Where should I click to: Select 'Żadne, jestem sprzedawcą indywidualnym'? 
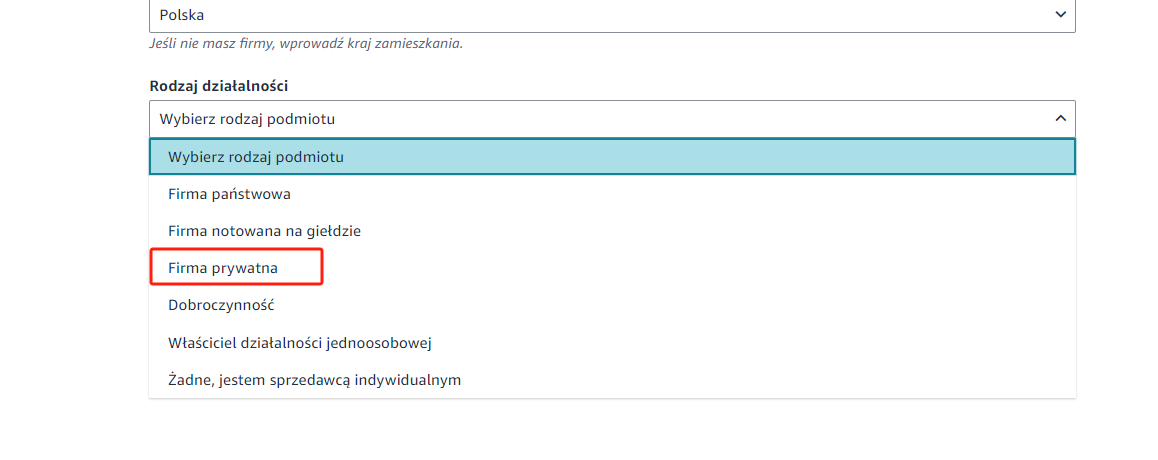[x=315, y=380]
